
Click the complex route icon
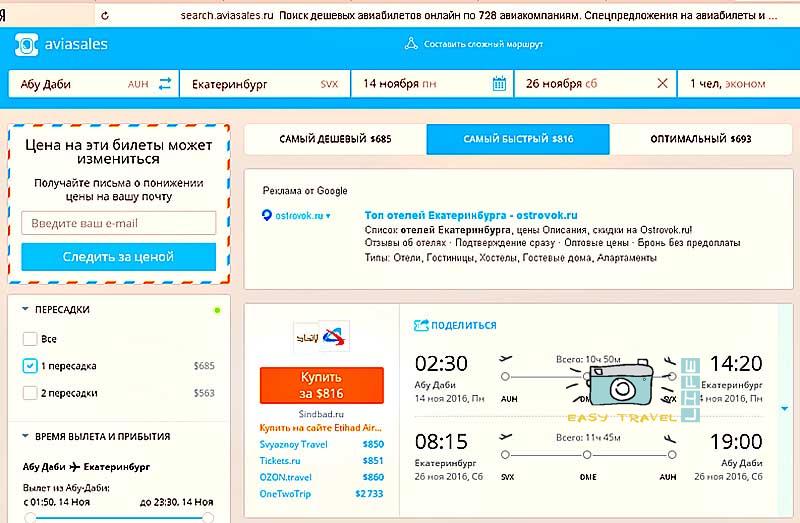pos(411,44)
